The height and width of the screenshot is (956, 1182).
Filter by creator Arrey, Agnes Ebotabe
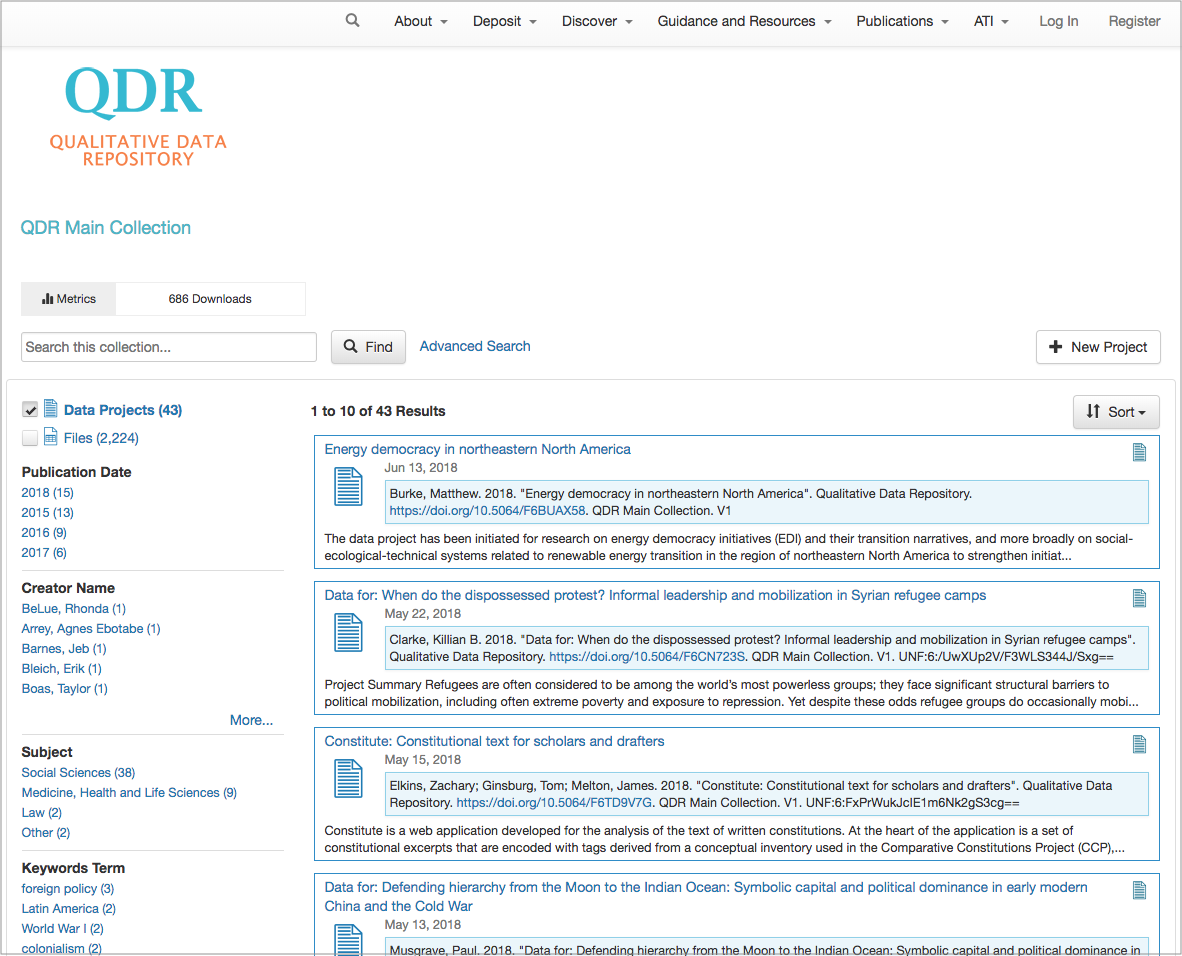91,629
